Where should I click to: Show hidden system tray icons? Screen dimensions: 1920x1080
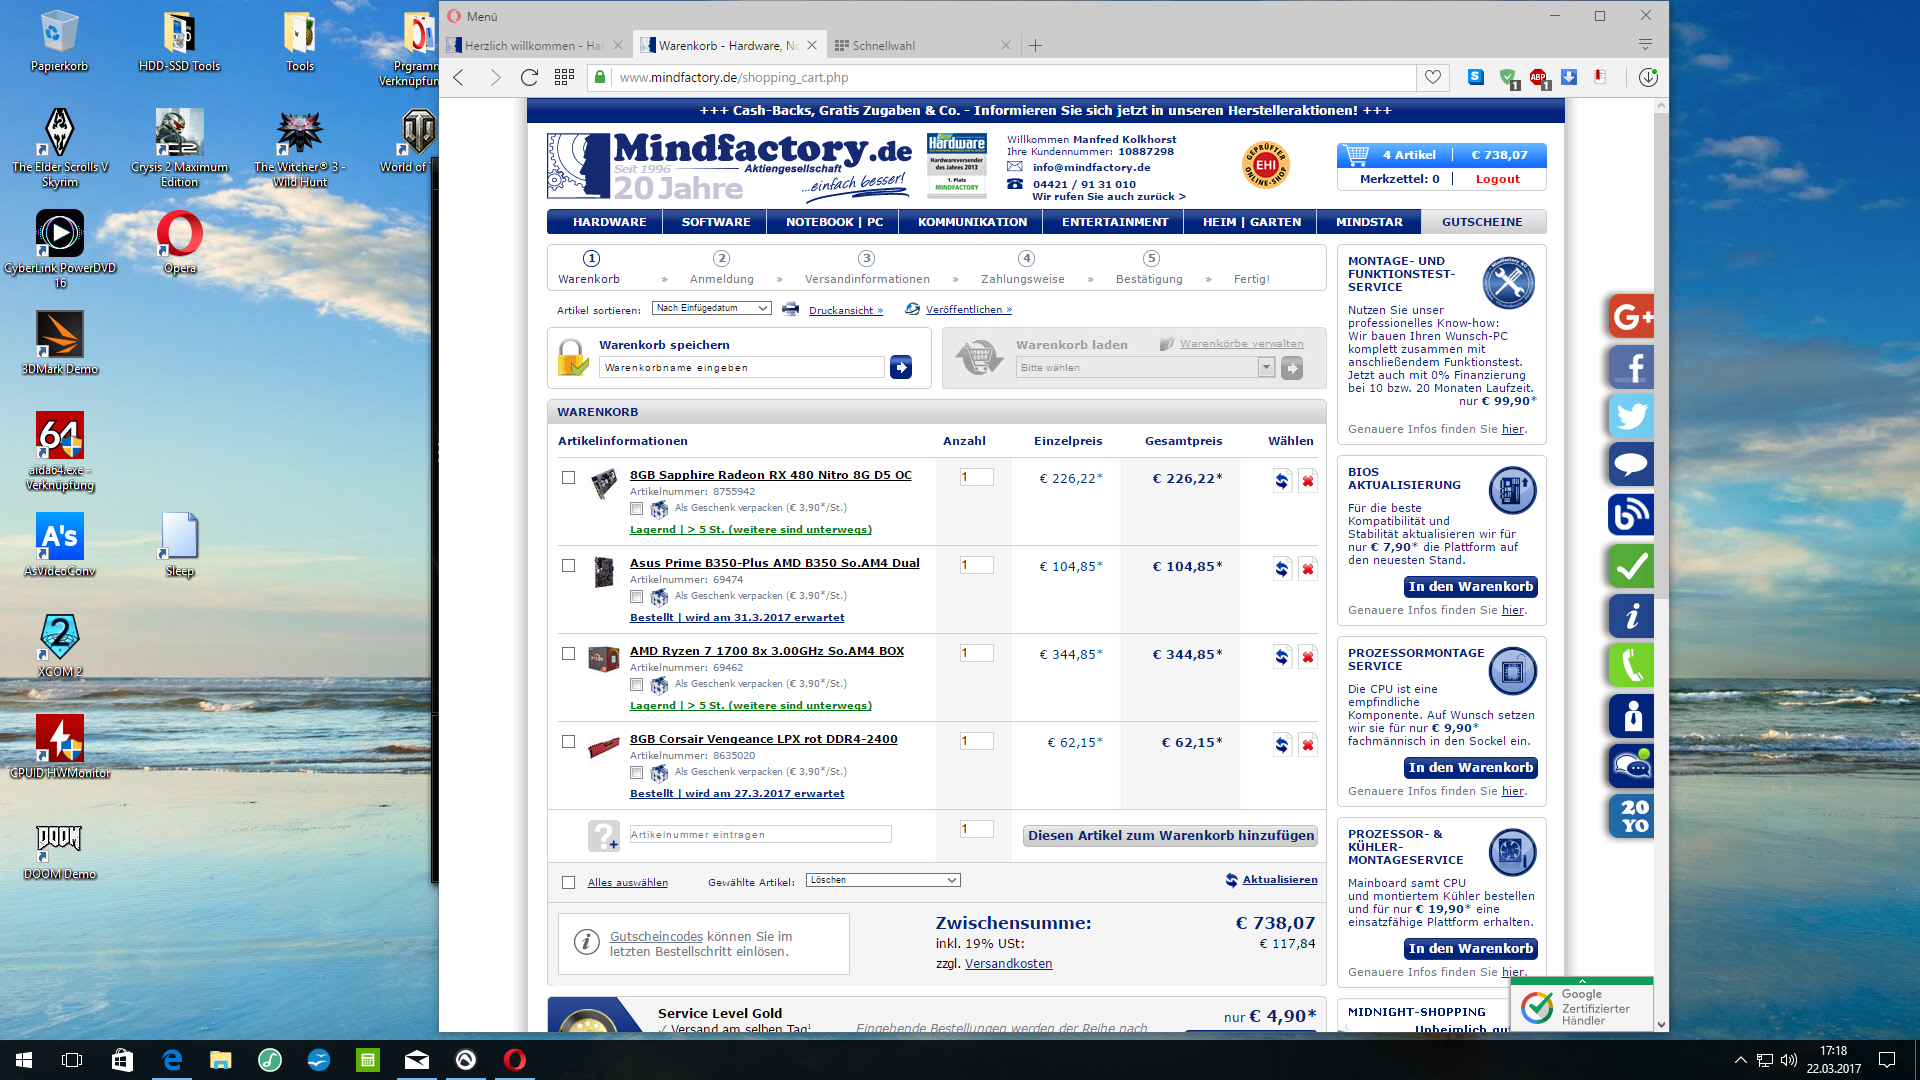click(x=1740, y=1060)
